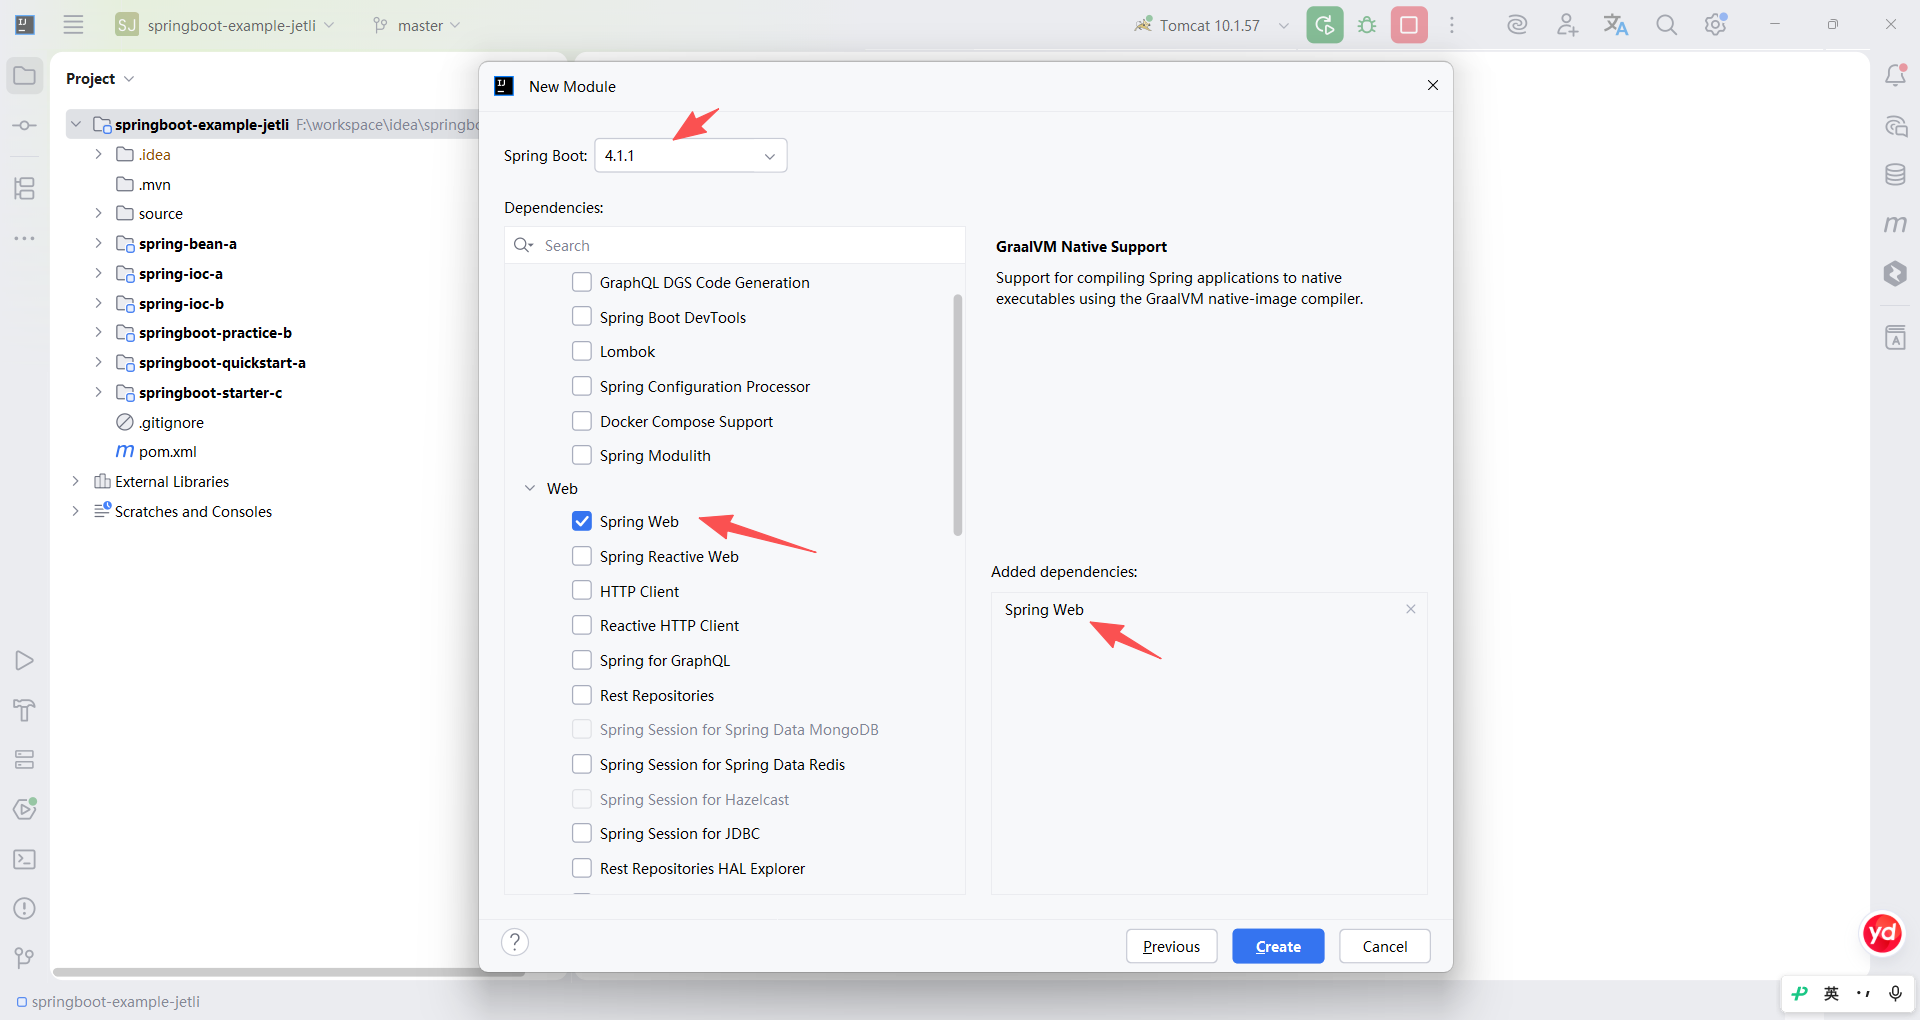
Task: Open the springboot-example-jetli project switcher
Action: tap(225, 25)
